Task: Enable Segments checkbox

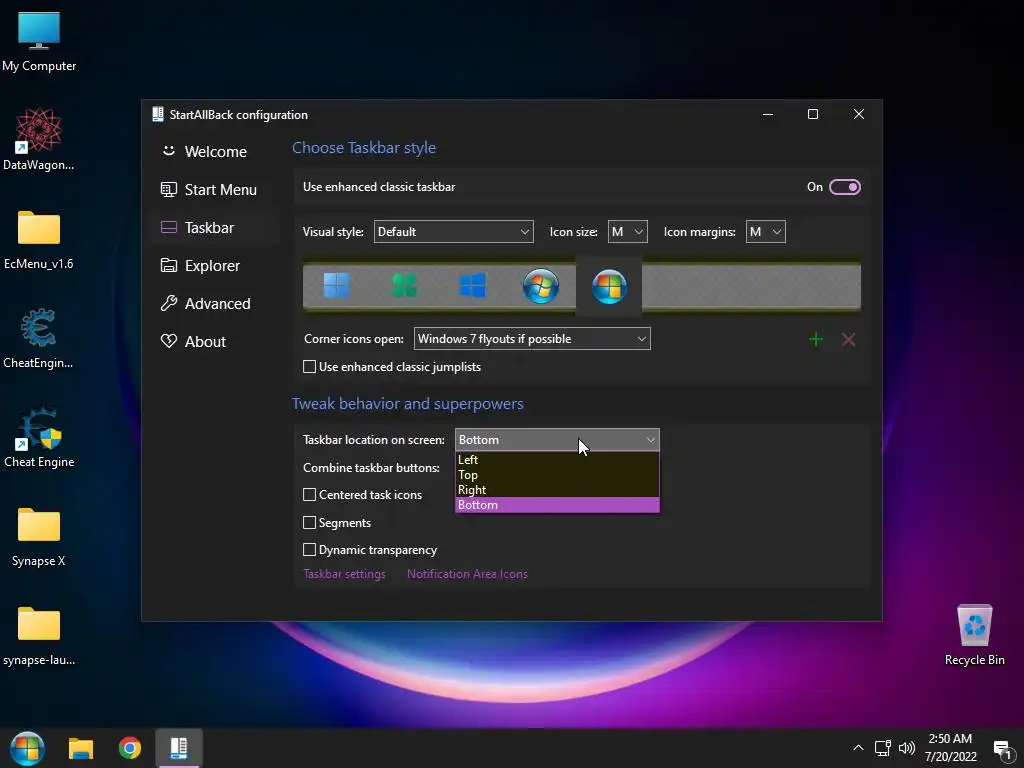Action: coord(310,522)
